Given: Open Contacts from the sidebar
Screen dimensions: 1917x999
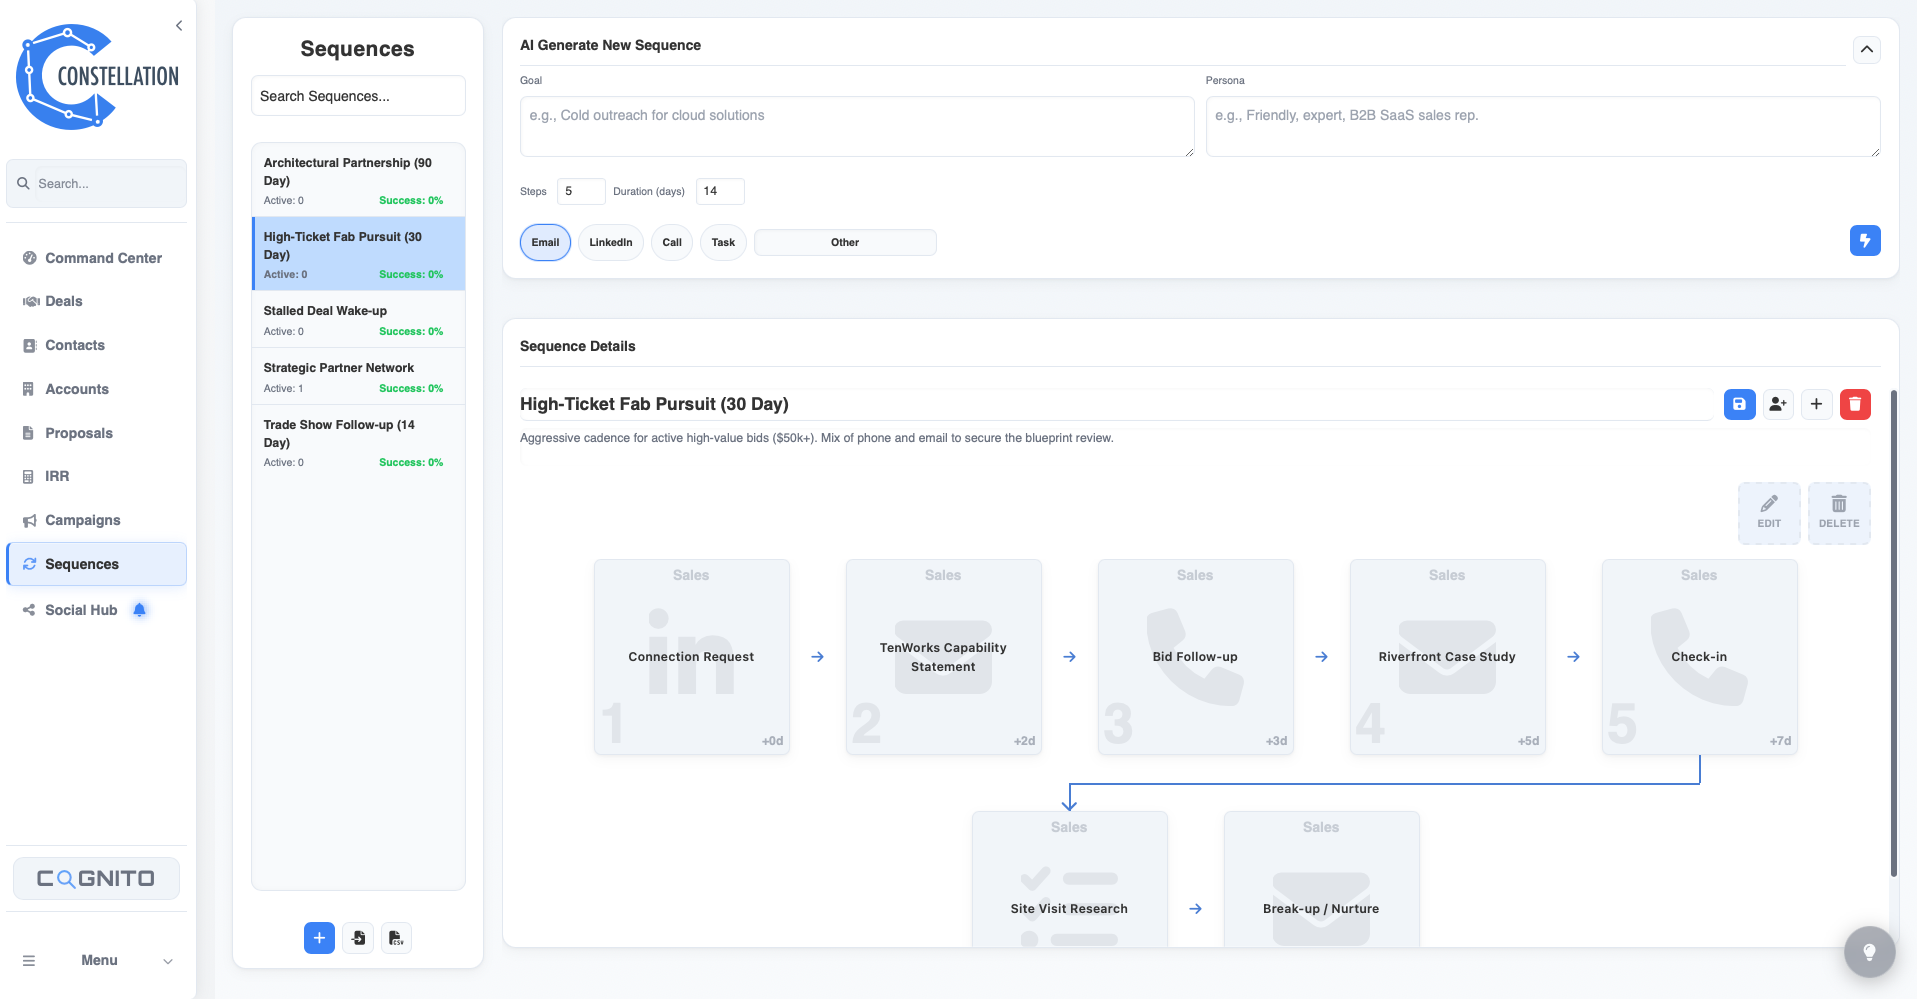Looking at the screenshot, I should pos(75,345).
